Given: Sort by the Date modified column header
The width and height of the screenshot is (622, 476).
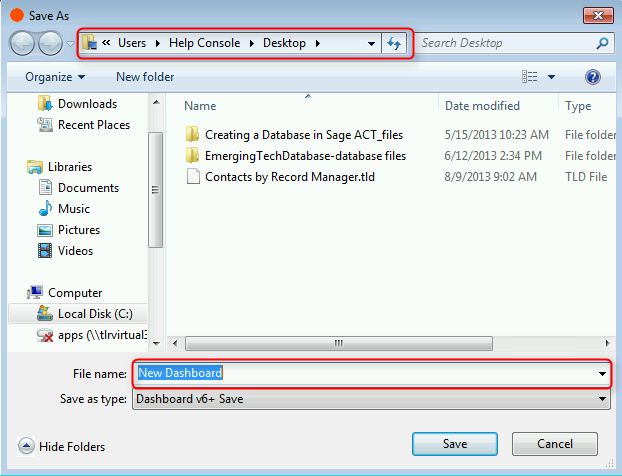Looking at the screenshot, I should [x=482, y=106].
